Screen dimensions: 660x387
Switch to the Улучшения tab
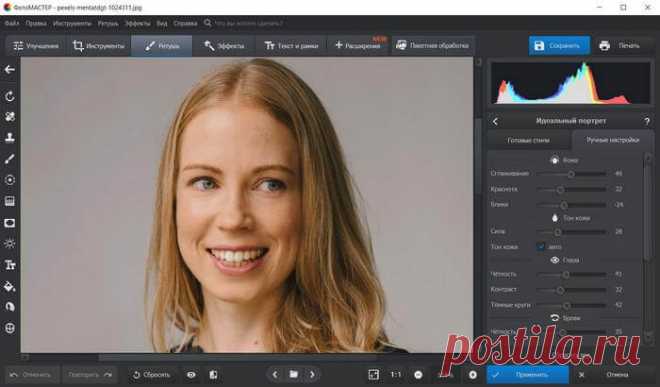pos(36,46)
